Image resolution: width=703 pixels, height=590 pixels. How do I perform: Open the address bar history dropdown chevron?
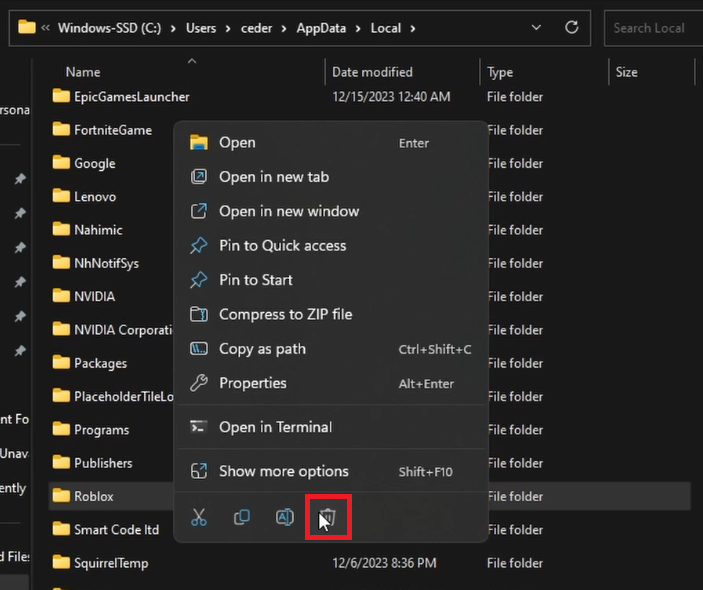coord(537,28)
